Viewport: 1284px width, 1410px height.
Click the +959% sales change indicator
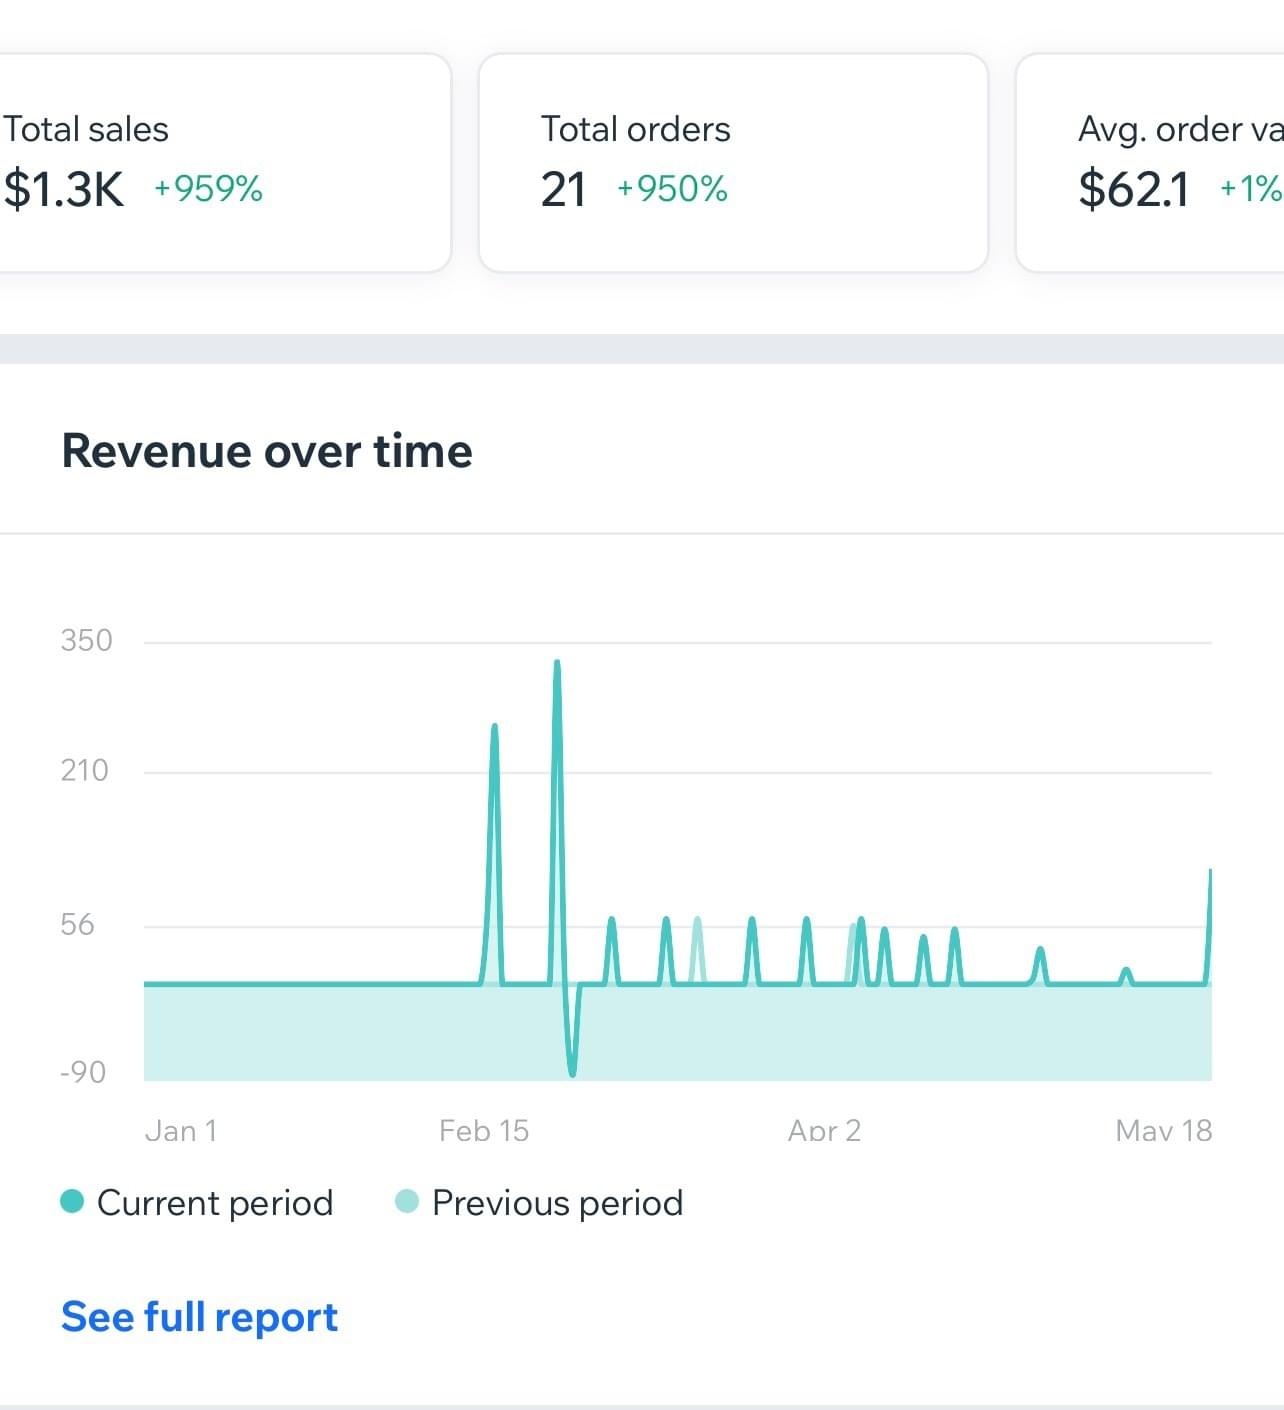[x=208, y=188]
